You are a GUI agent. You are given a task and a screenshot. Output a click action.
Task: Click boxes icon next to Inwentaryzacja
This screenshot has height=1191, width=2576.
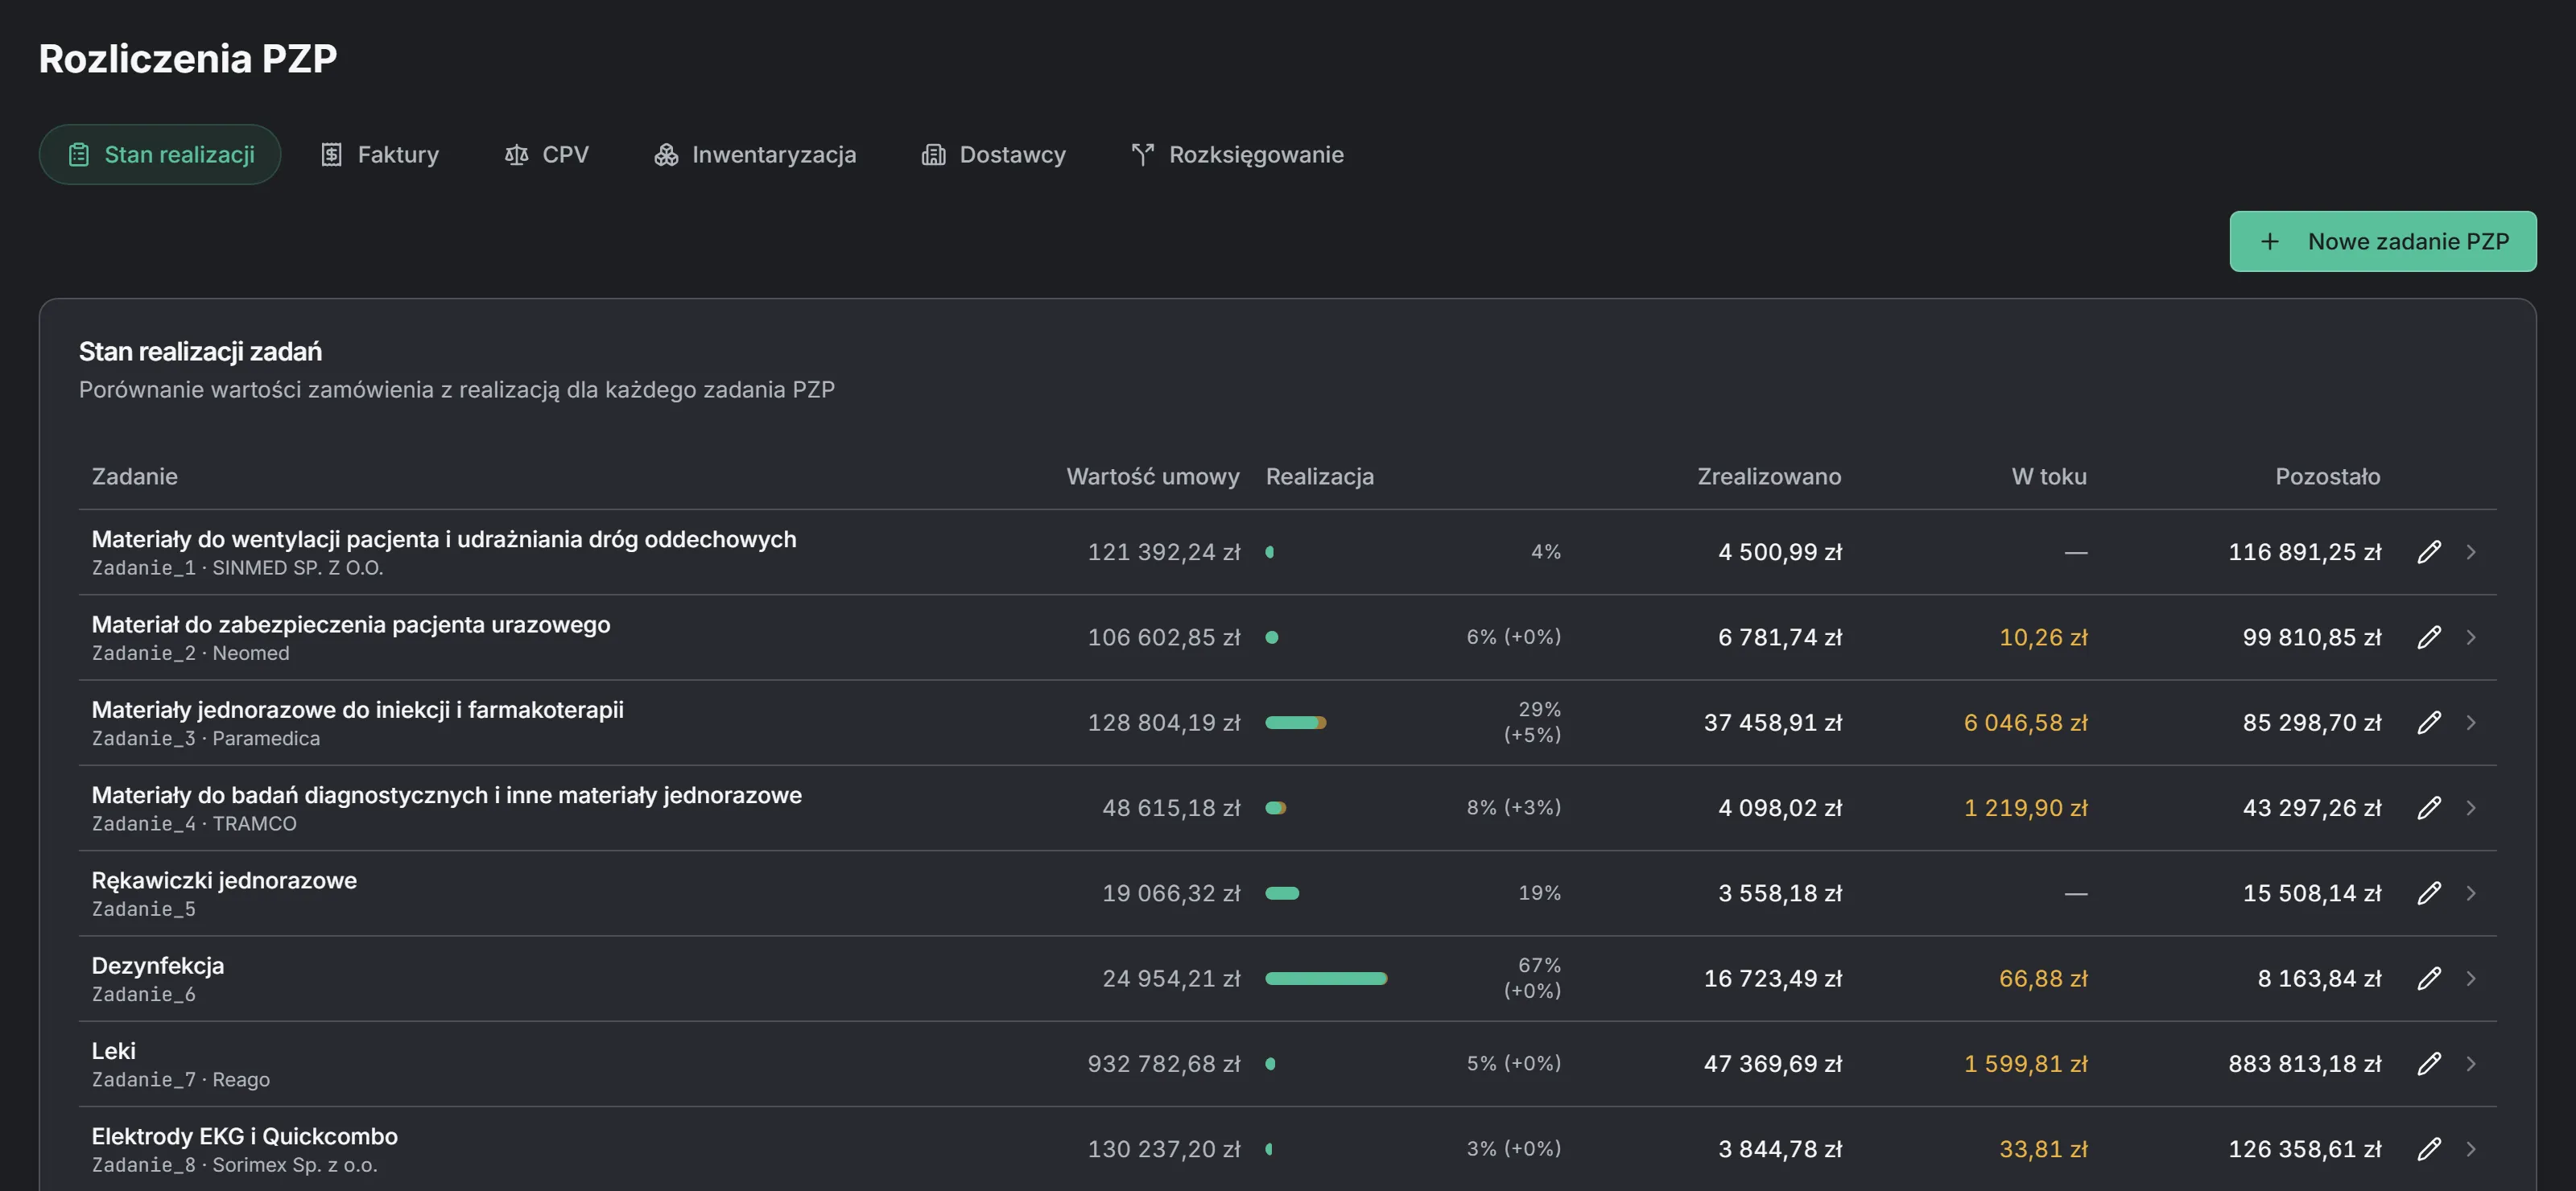point(666,155)
